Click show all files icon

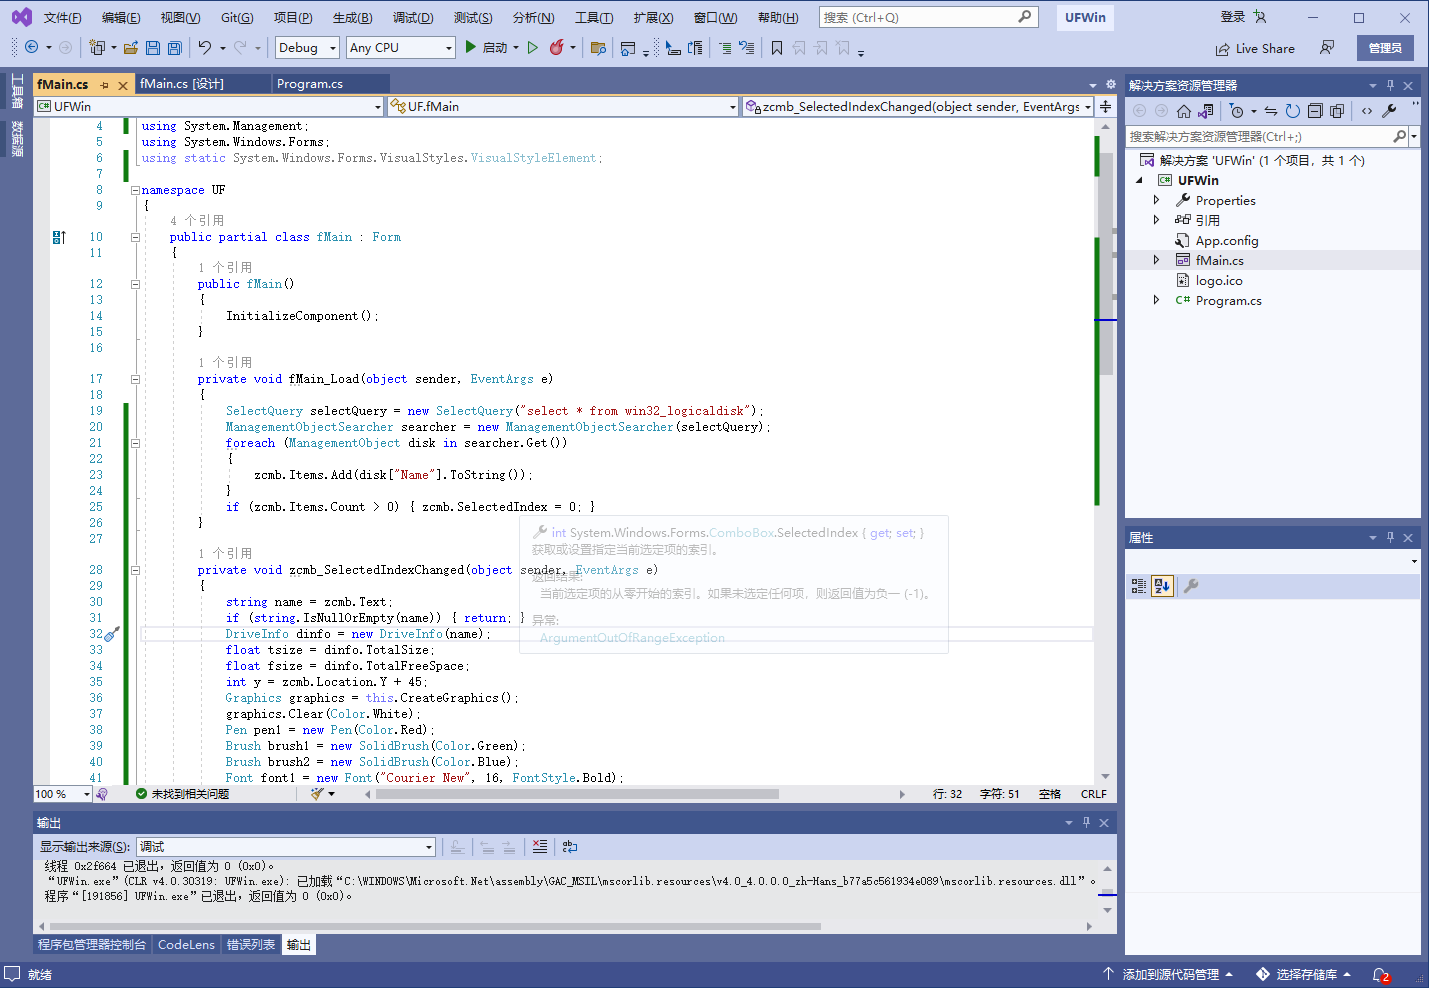[x=1337, y=111]
